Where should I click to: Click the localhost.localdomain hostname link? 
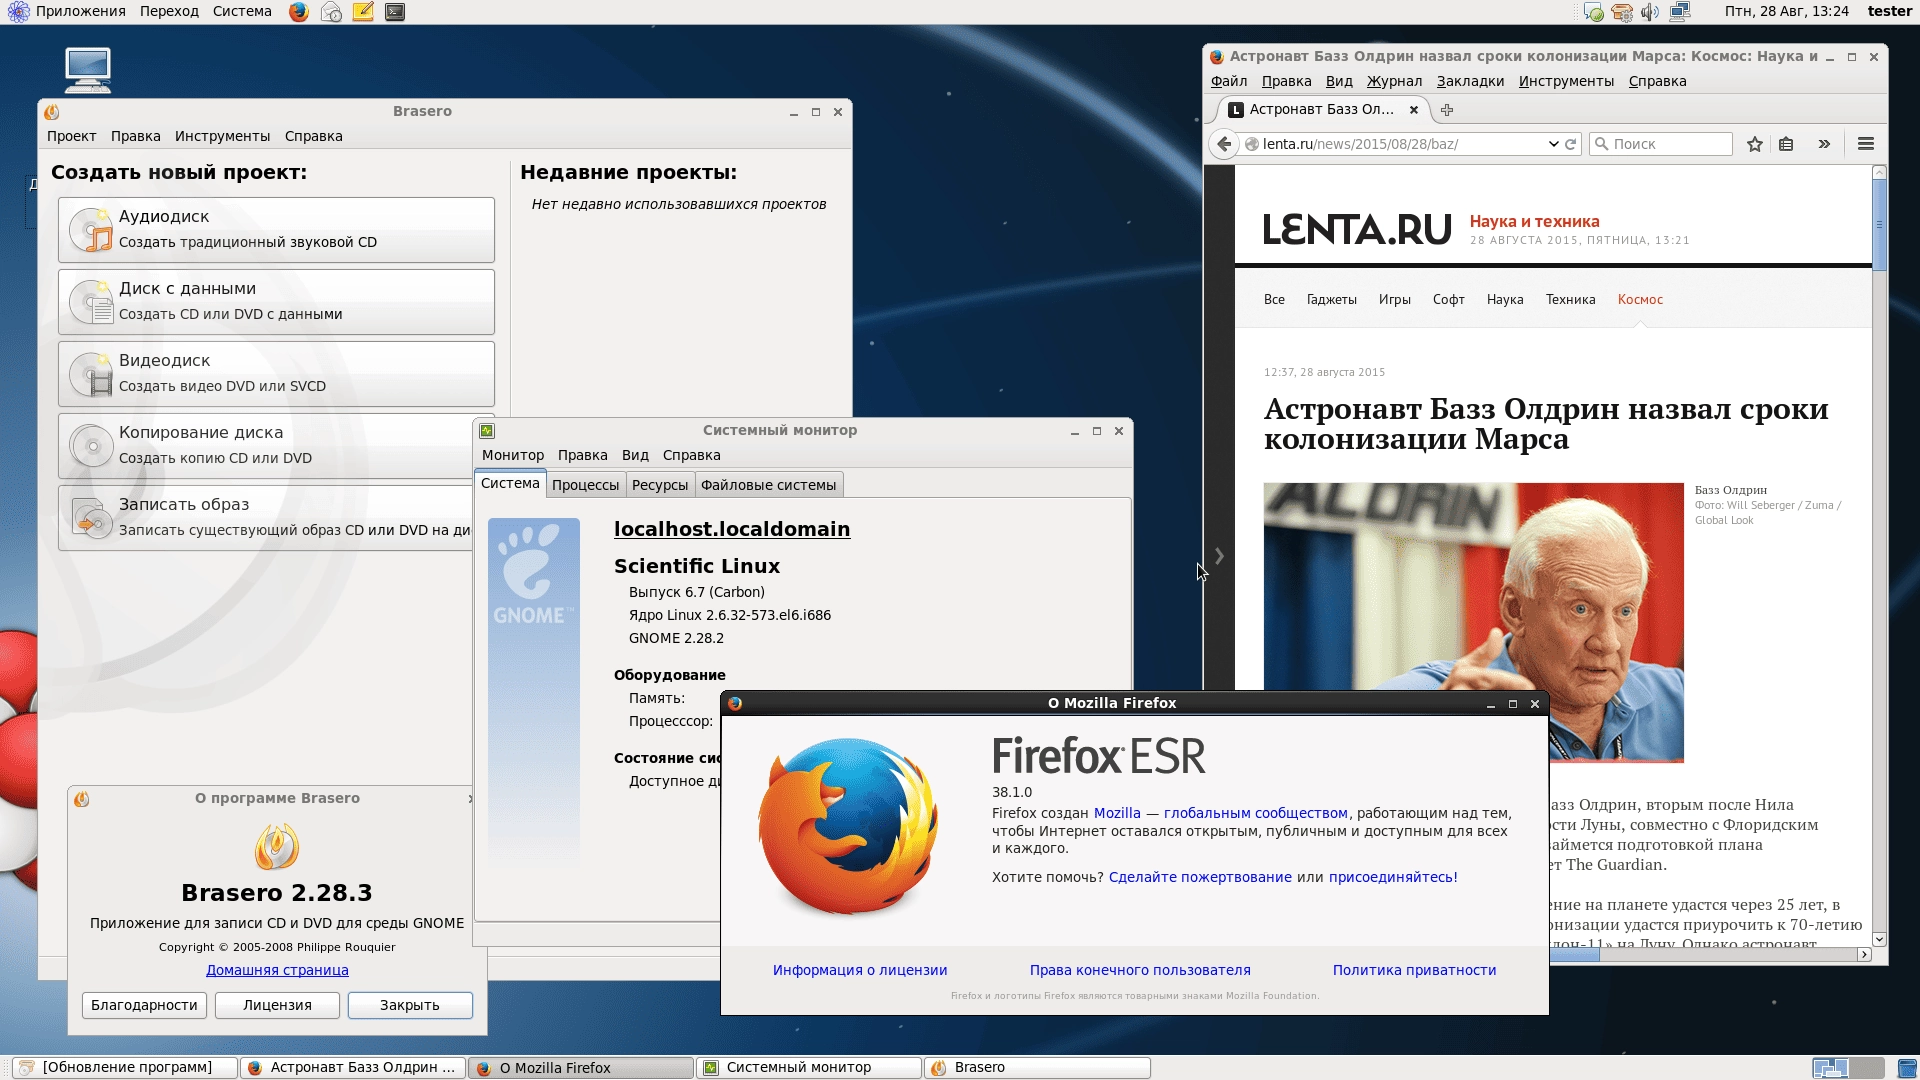point(732,530)
